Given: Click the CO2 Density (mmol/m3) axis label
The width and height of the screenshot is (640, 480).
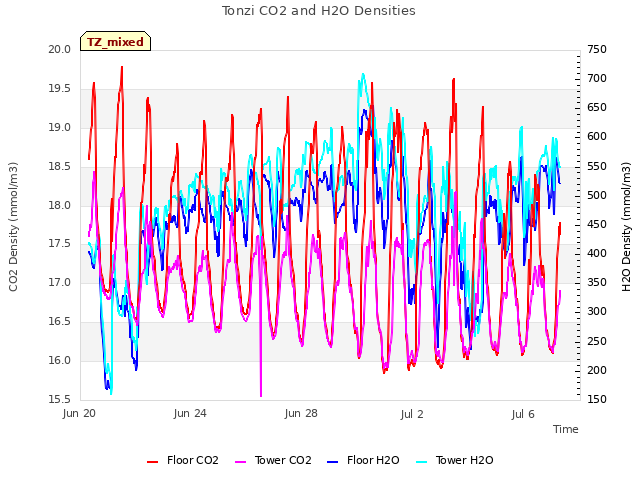Looking at the screenshot, I should [x=13, y=227].
